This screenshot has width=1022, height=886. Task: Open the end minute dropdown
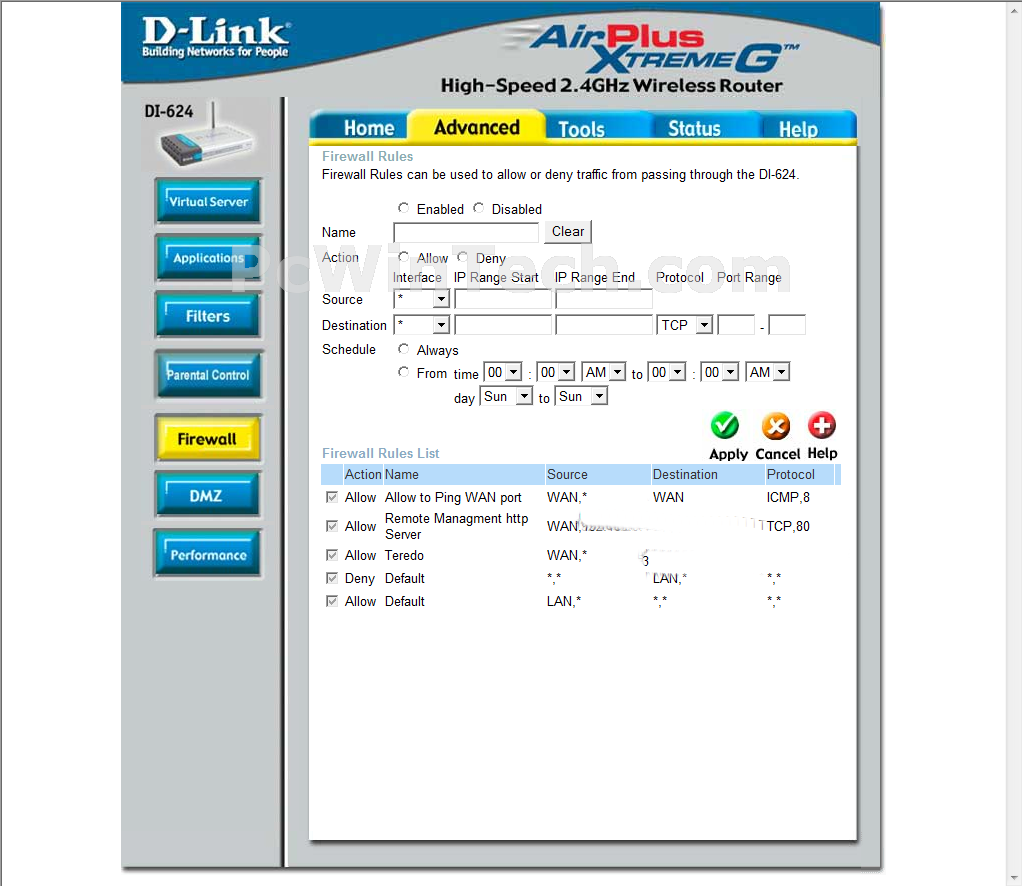click(720, 372)
